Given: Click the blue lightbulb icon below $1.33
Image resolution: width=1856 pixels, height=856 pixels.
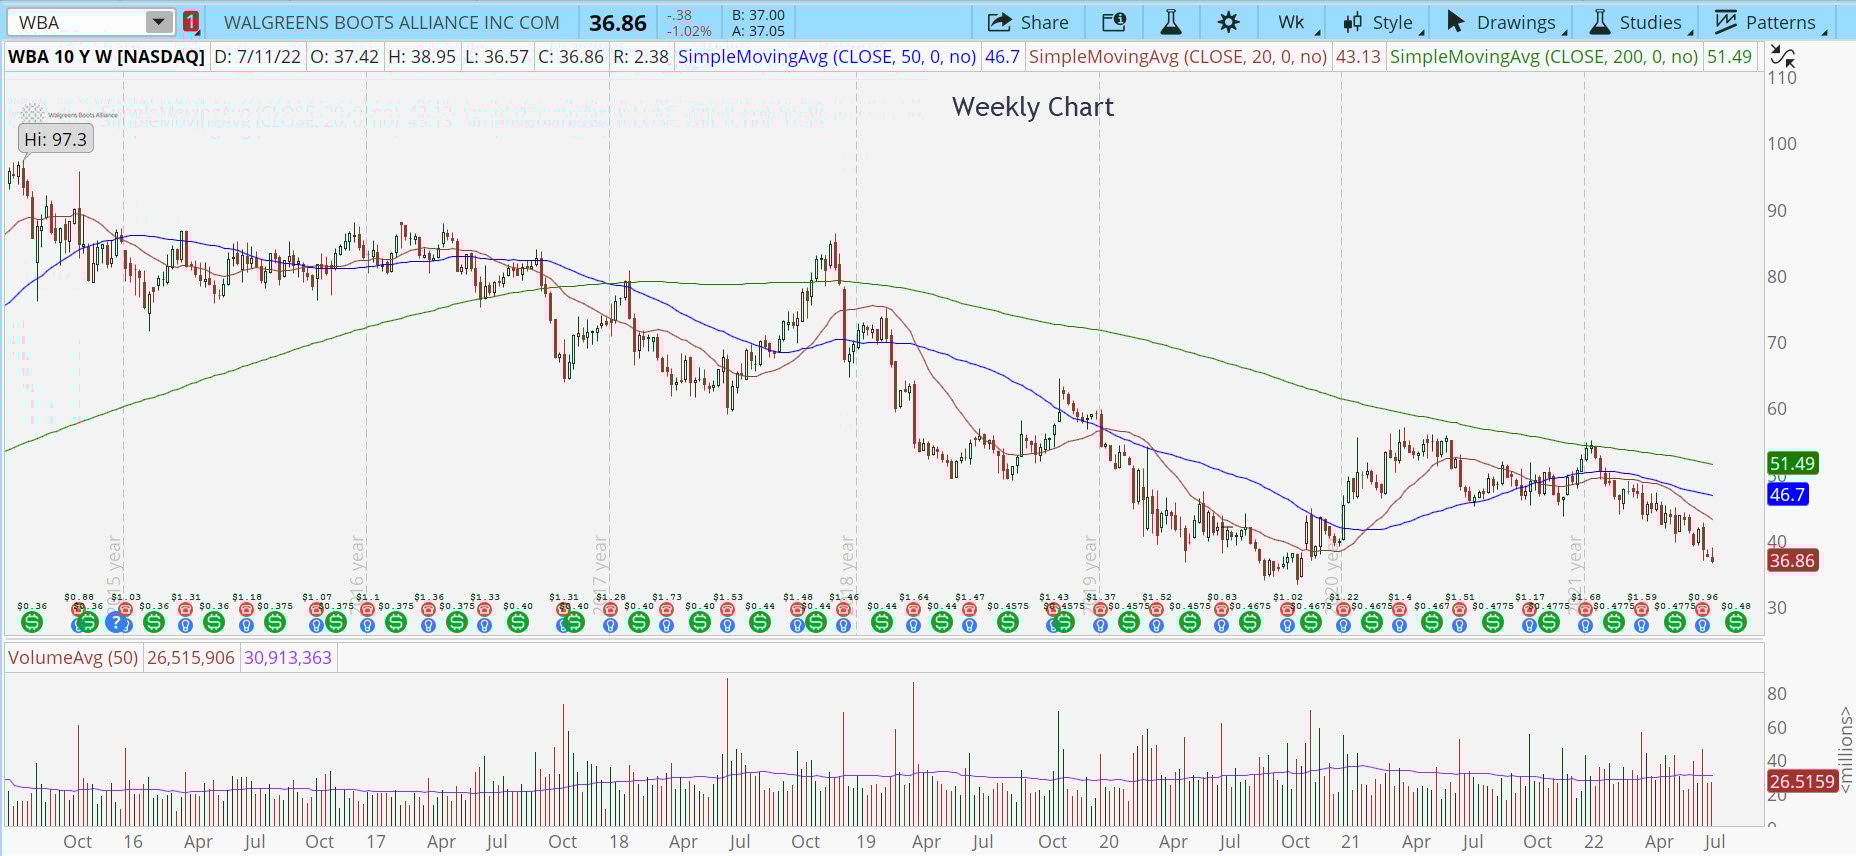Looking at the screenshot, I should pos(484,625).
